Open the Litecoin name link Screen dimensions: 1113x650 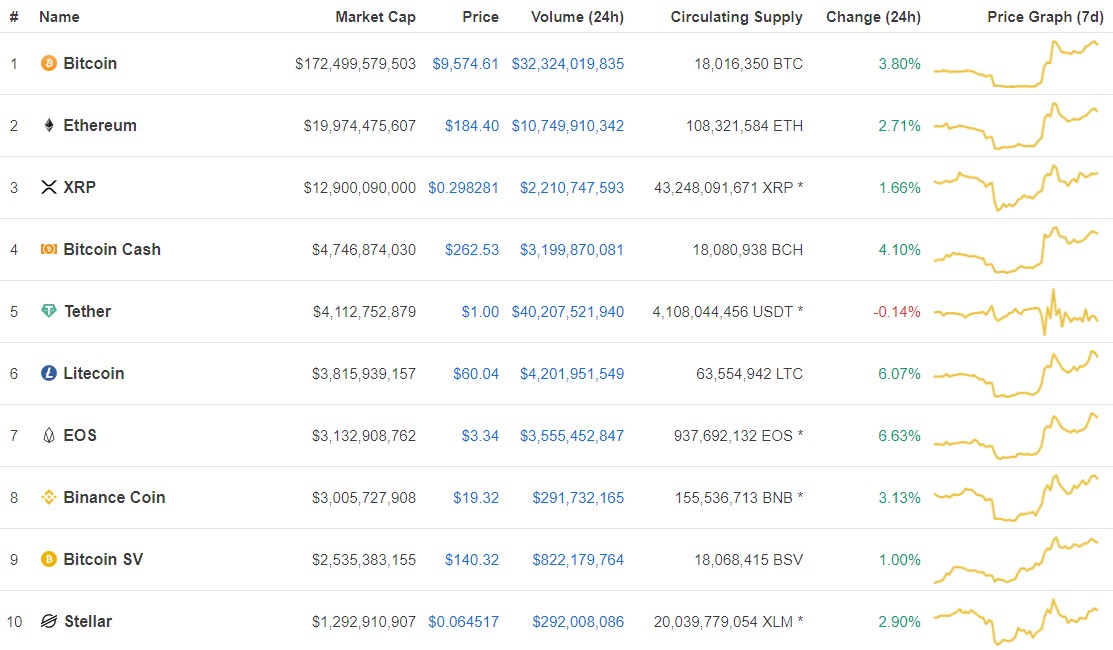pyautogui.click(x=94, y=373)
